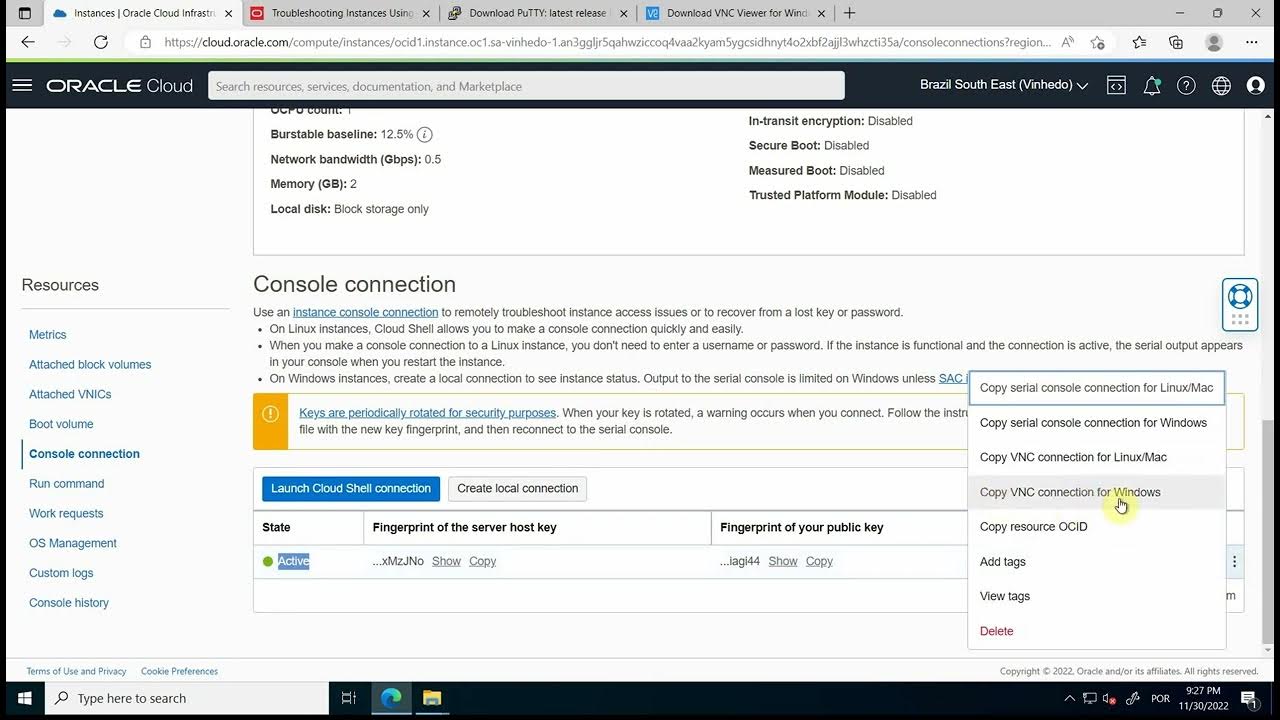Screen dimensions: 1280x720
Task: Open the instance console connection link
Action: coord(365,312)
